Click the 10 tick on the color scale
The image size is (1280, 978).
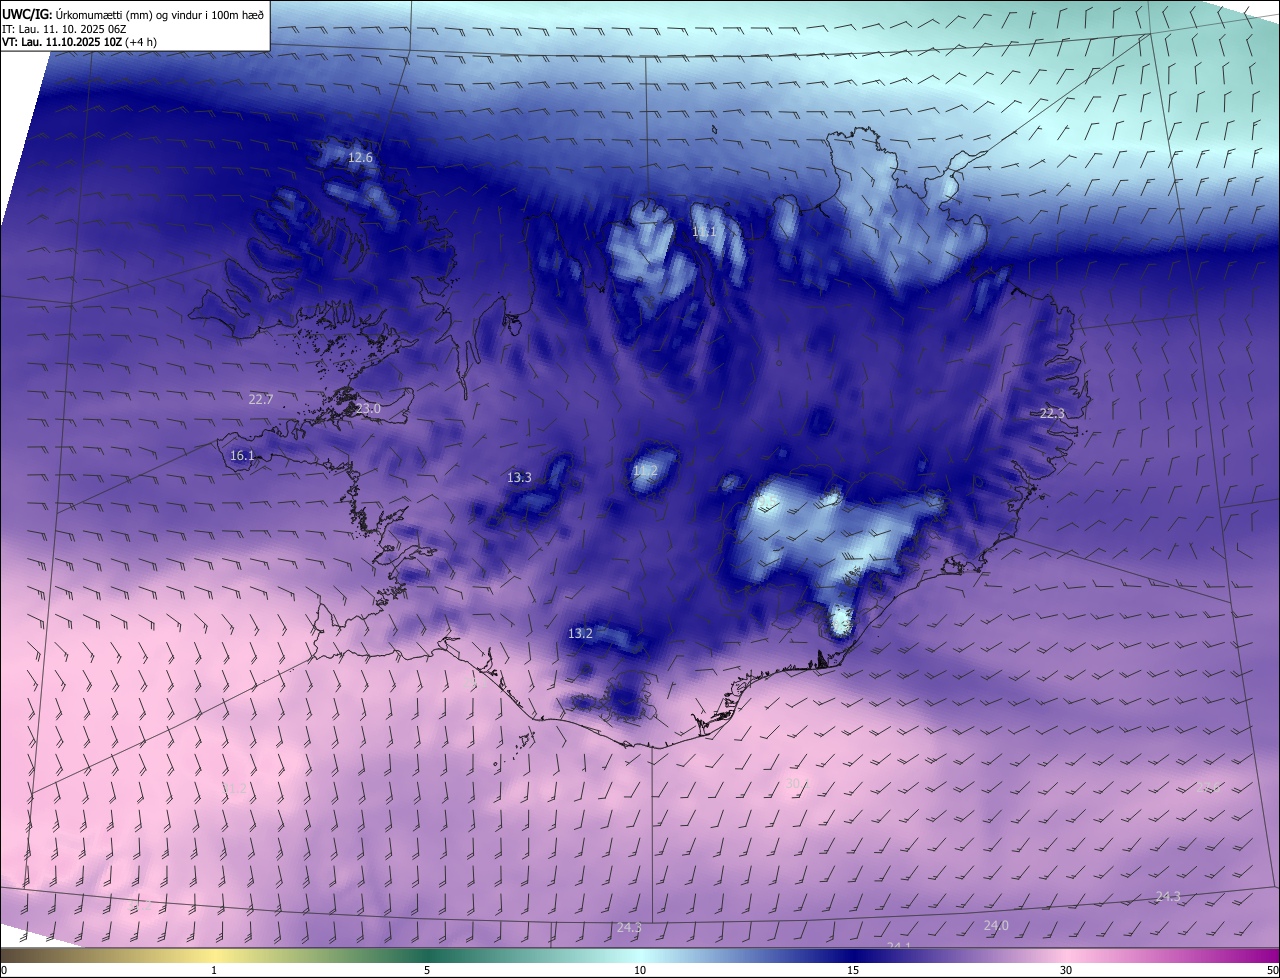coord(640,971)
